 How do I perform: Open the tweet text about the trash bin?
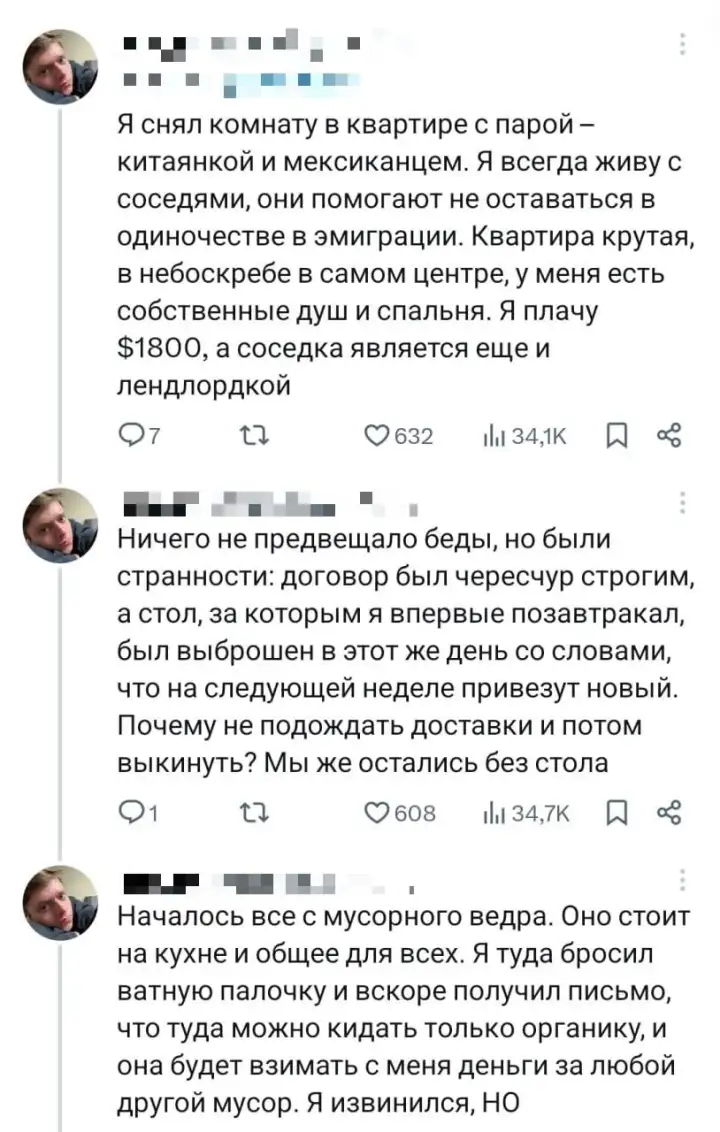[x=400, y=1010]
